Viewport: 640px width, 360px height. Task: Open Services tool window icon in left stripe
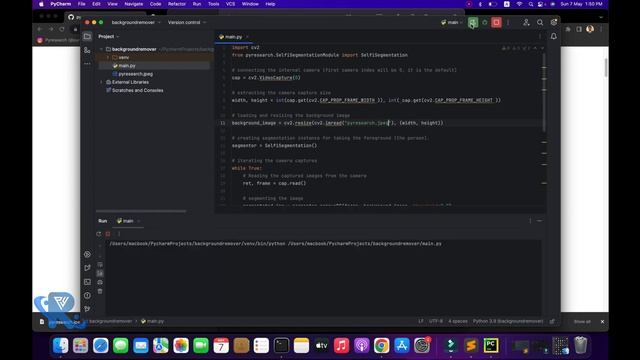click(87, 254)
